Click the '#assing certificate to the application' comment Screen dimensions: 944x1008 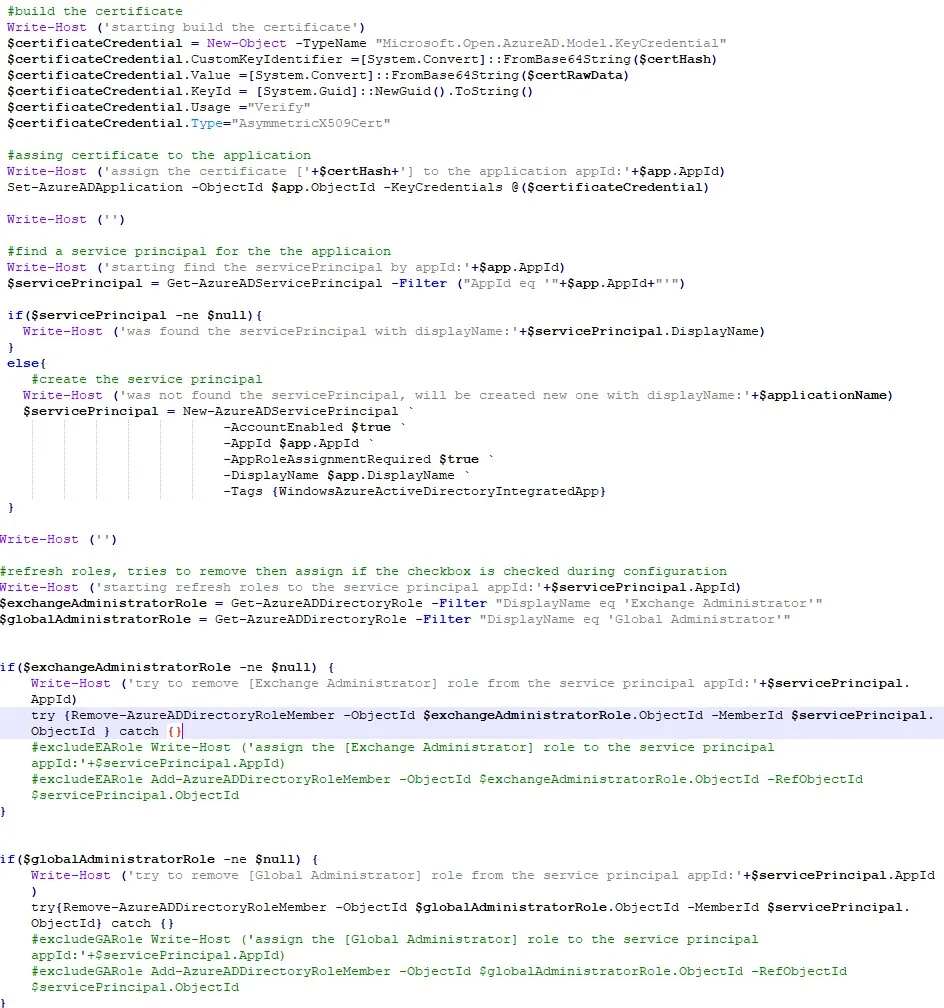[159, 155]
